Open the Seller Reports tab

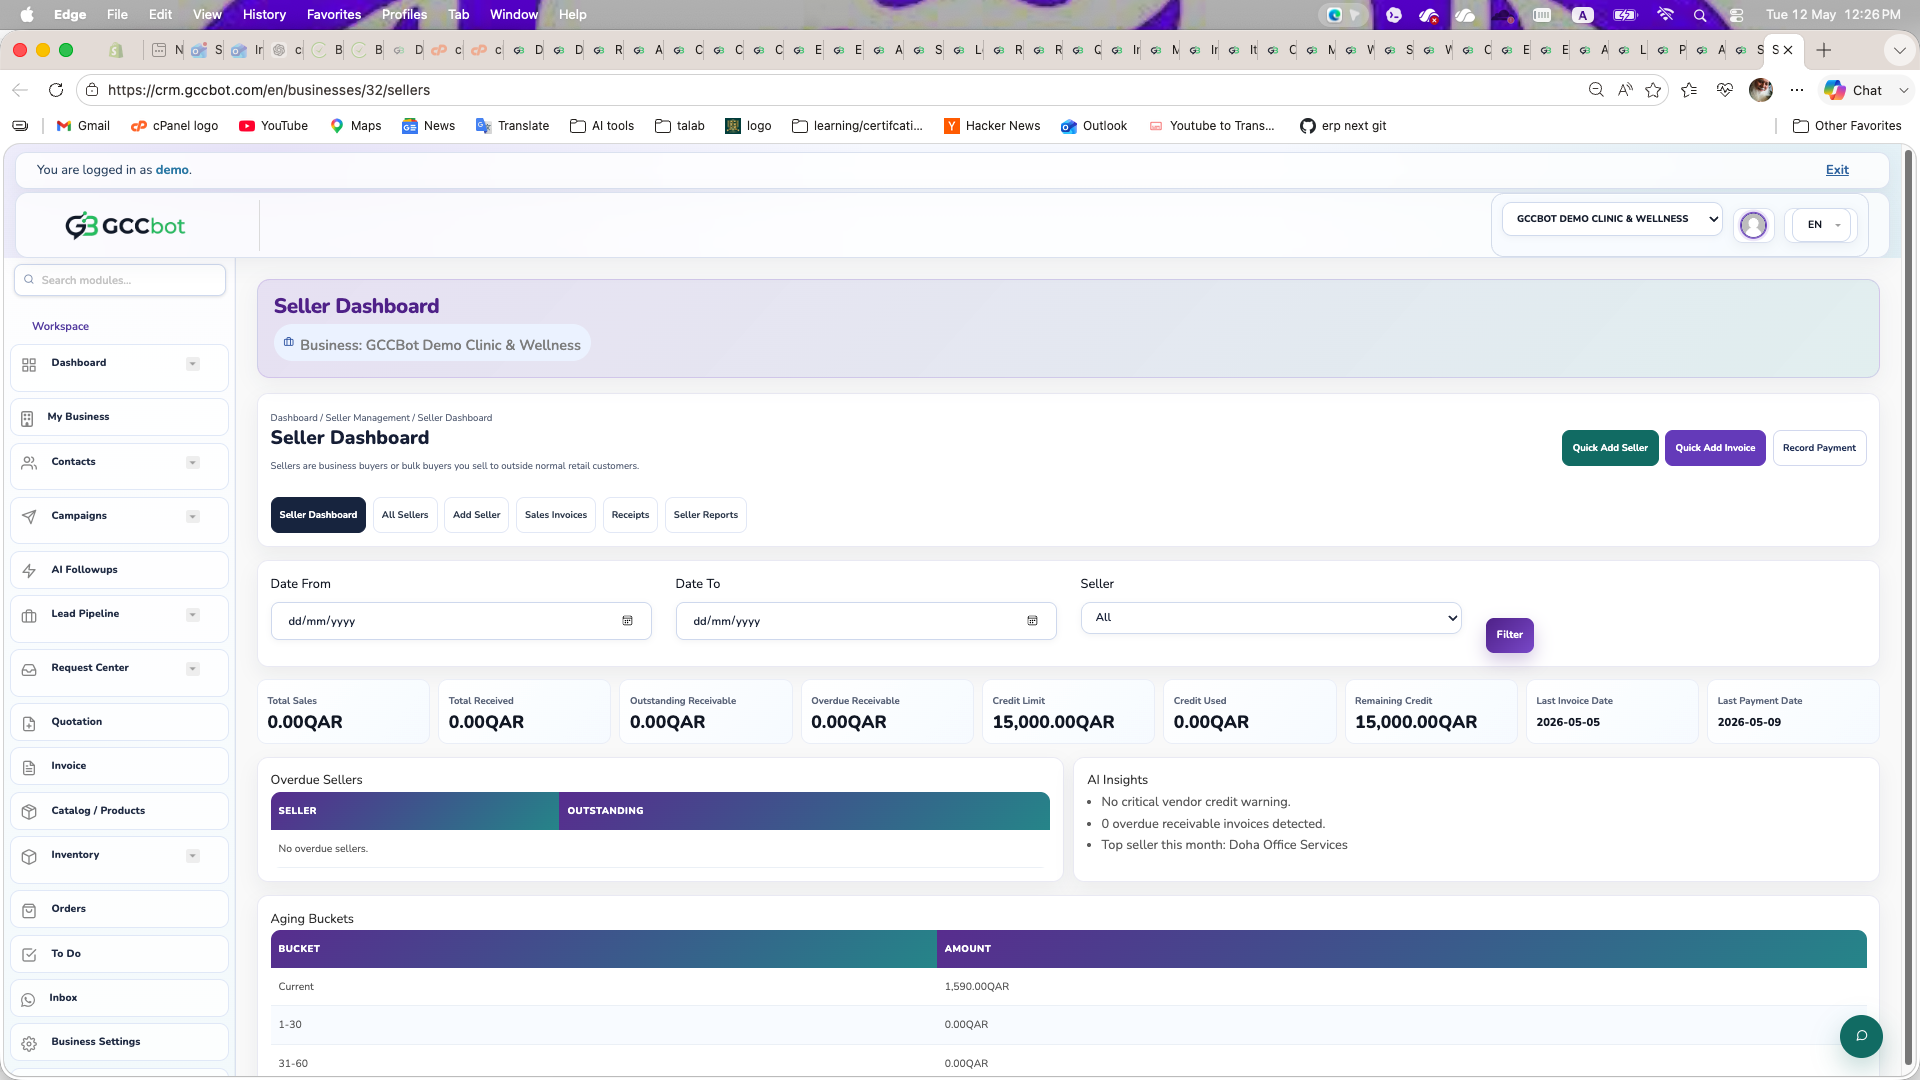coord(706,515)
